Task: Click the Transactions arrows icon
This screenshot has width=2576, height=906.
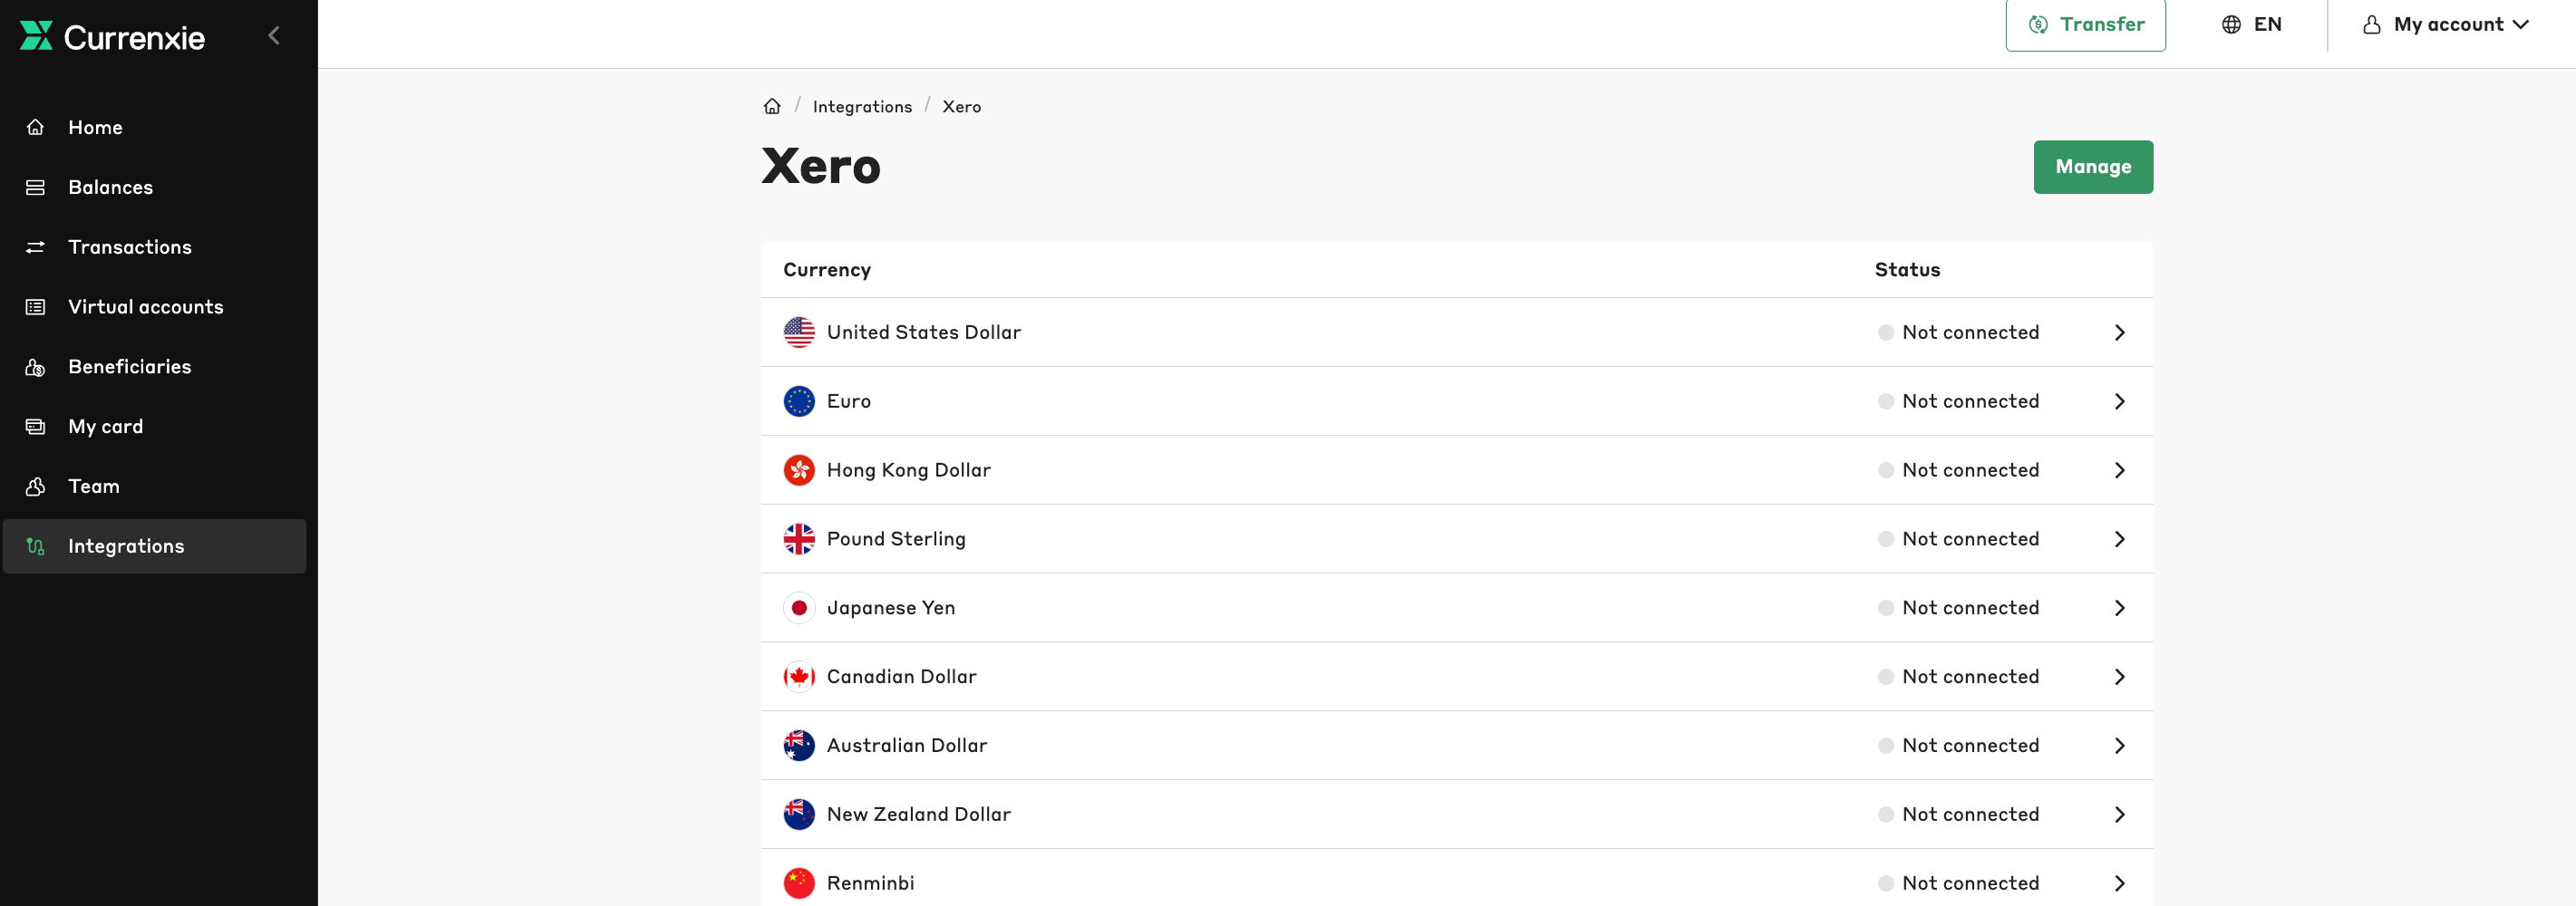Action: 35,247
